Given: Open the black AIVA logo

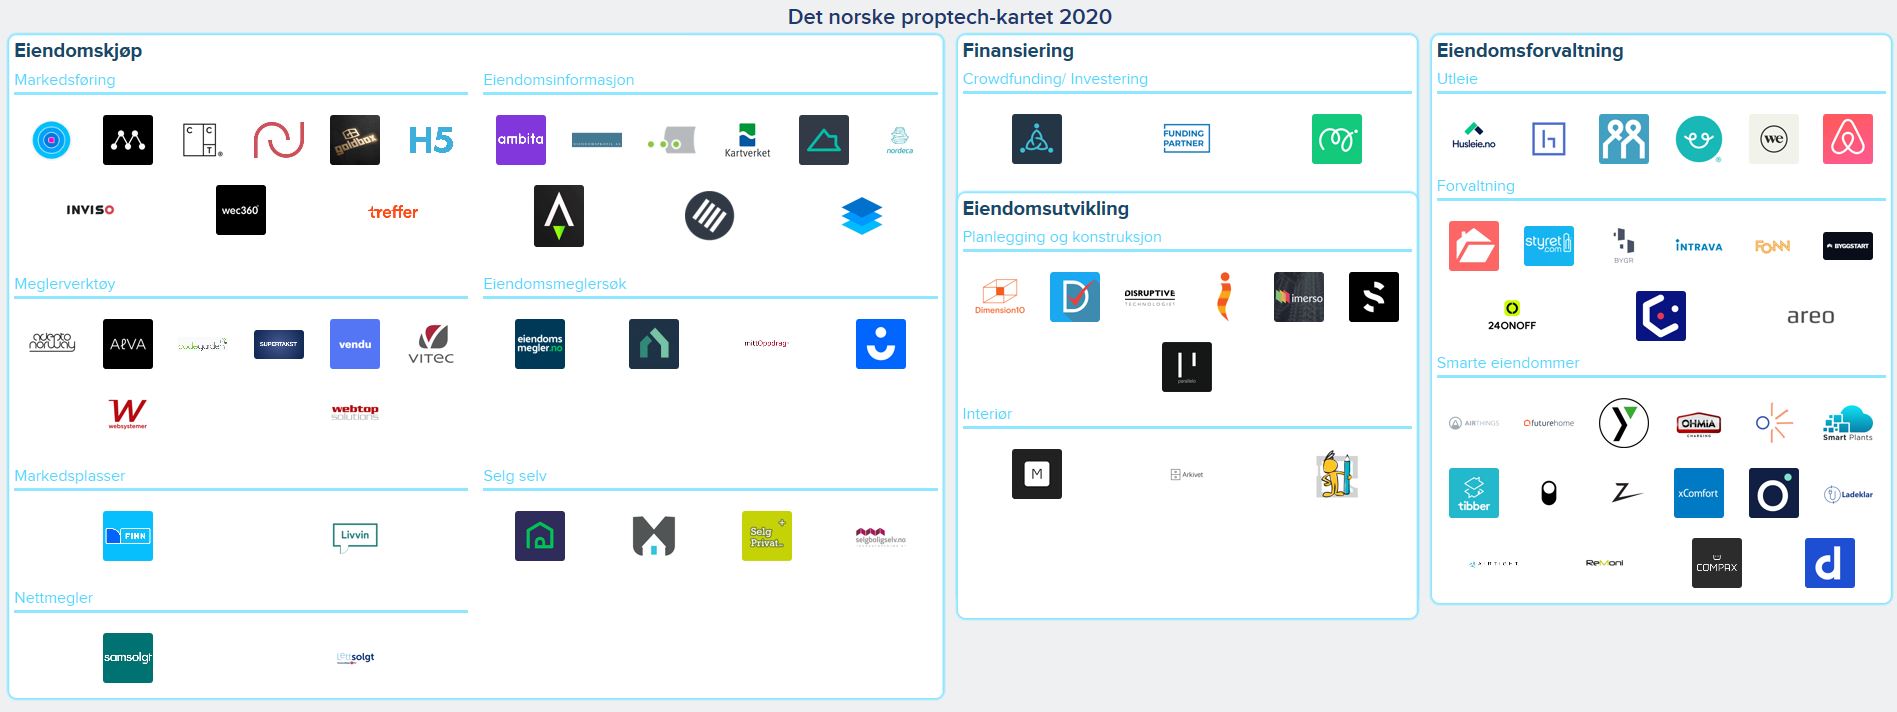Looking at the screenshot, I should (128, 344).
